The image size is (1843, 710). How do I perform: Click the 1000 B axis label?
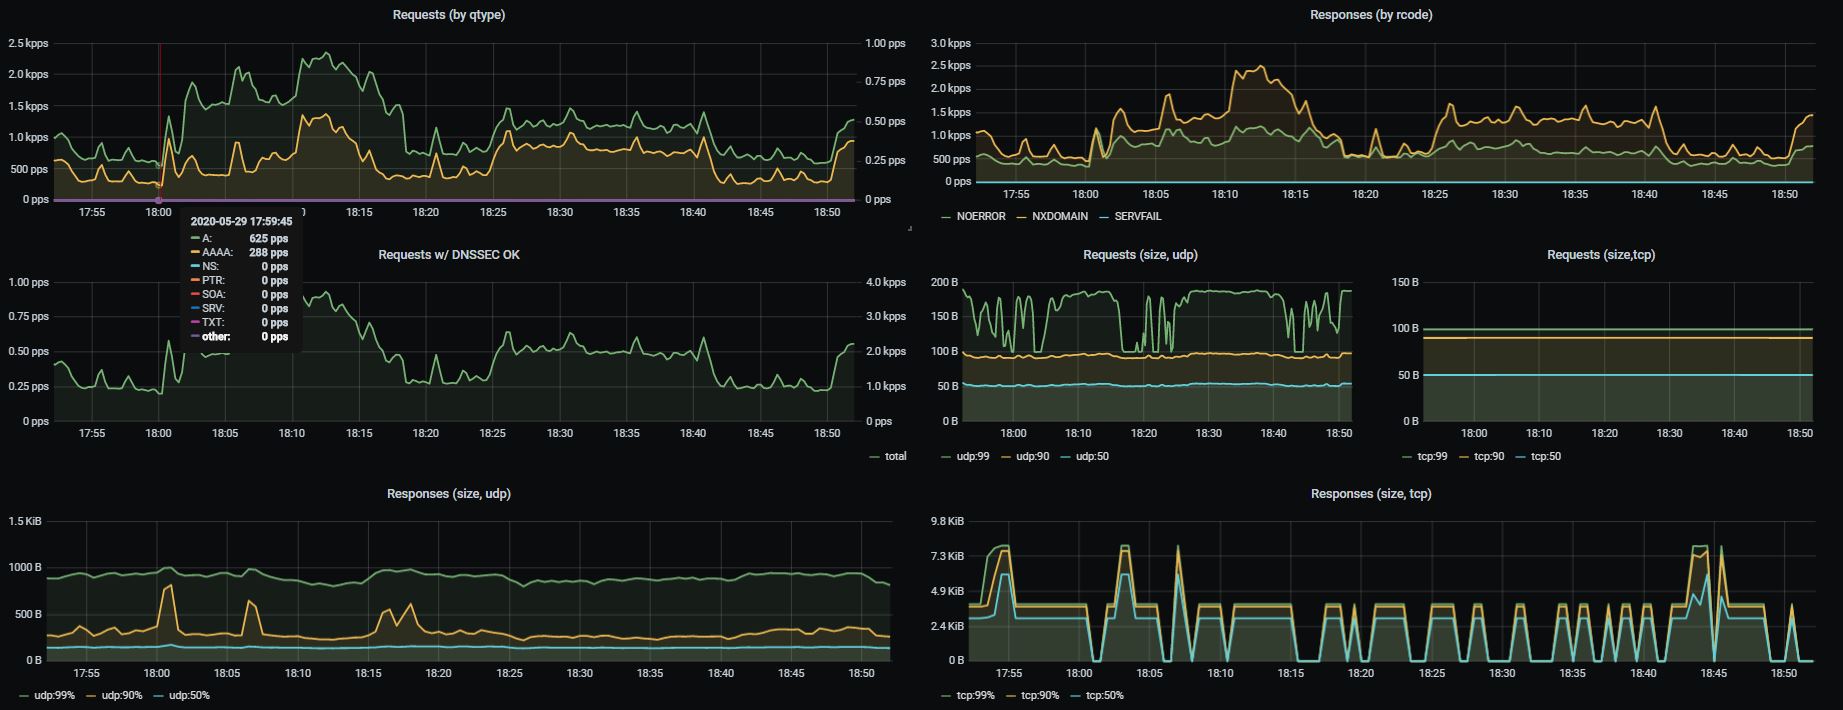click(27, 568)
